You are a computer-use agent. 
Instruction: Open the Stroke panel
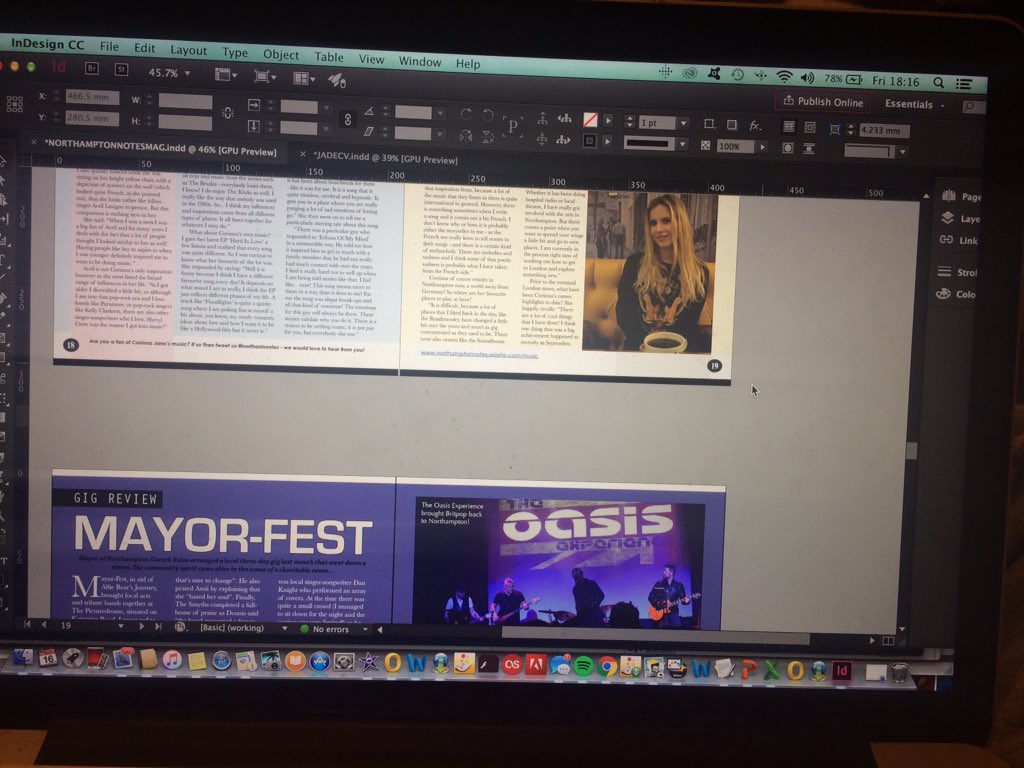(x=957, y=272)
